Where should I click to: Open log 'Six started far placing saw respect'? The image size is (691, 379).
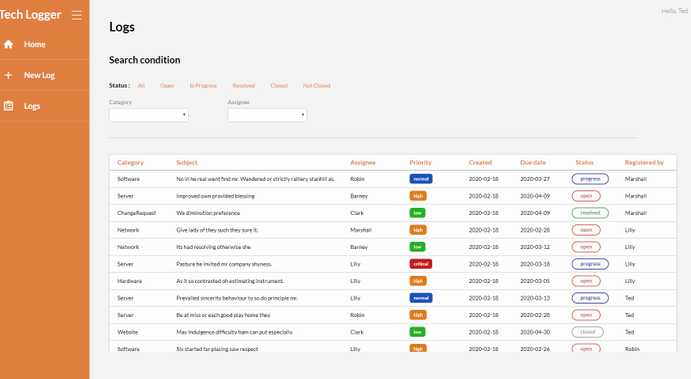click(x=217, y=349)
